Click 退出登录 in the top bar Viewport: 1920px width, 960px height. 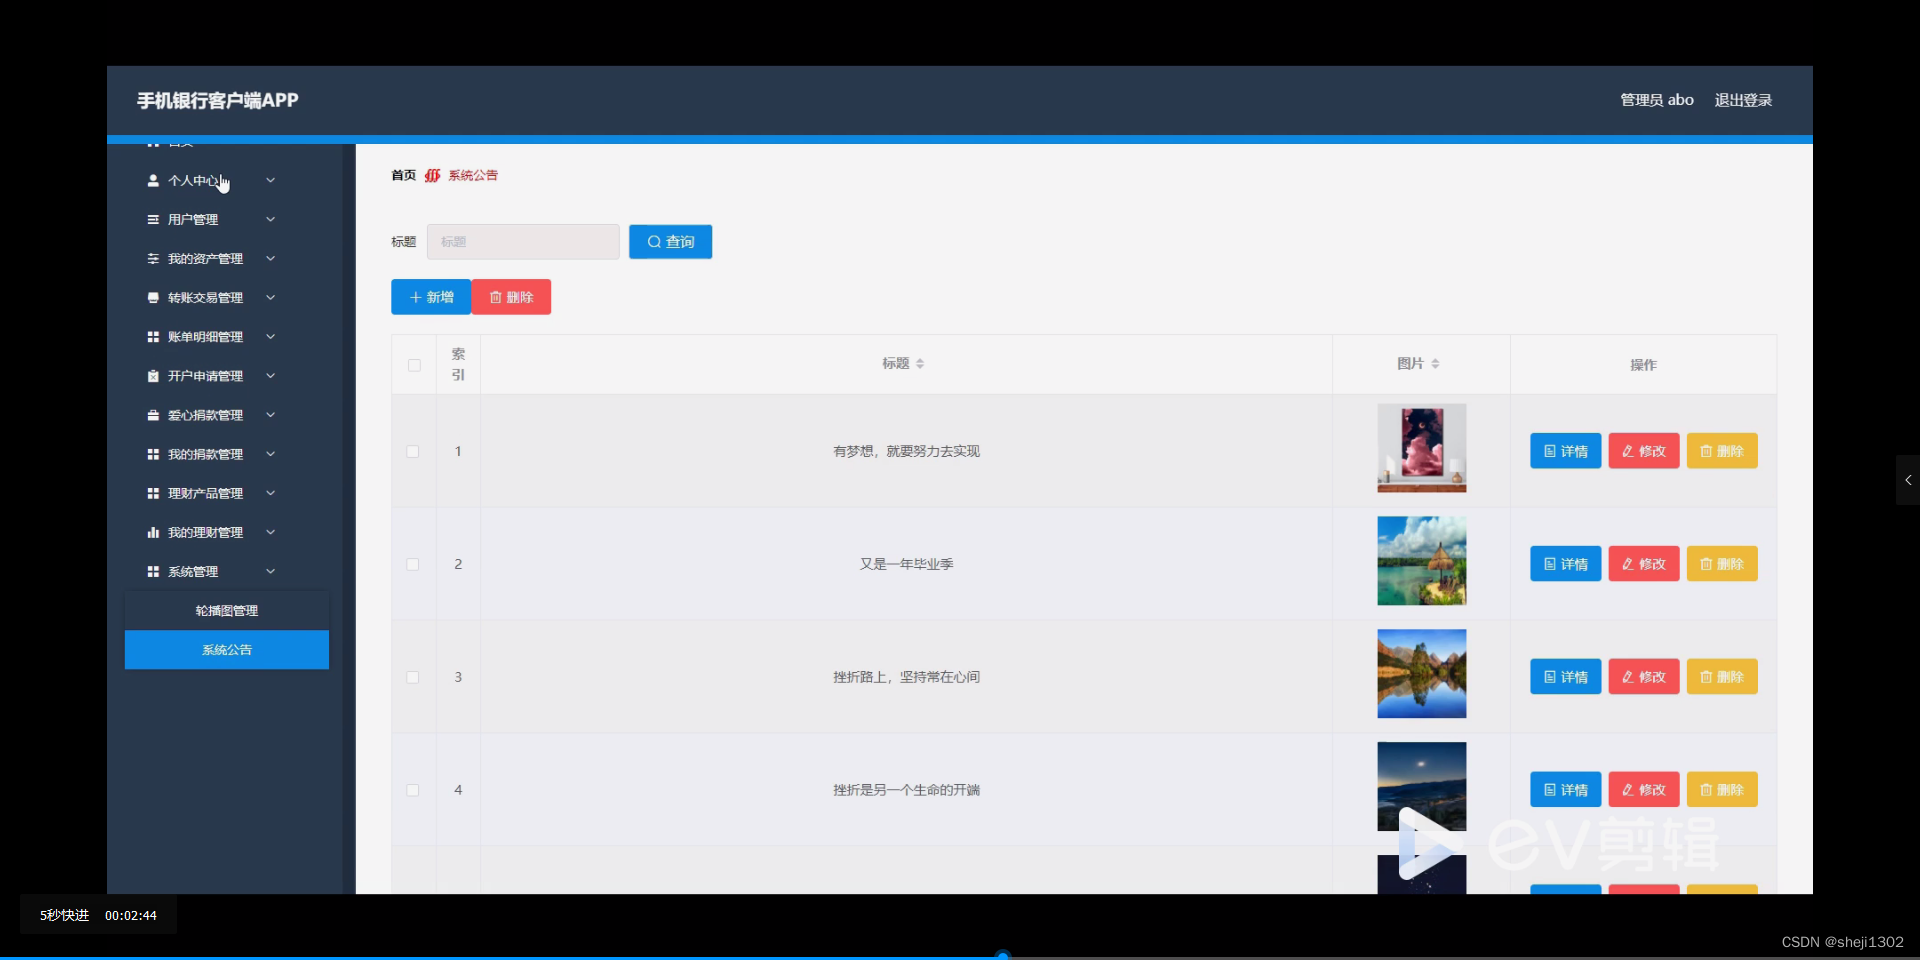point(1743,100)
